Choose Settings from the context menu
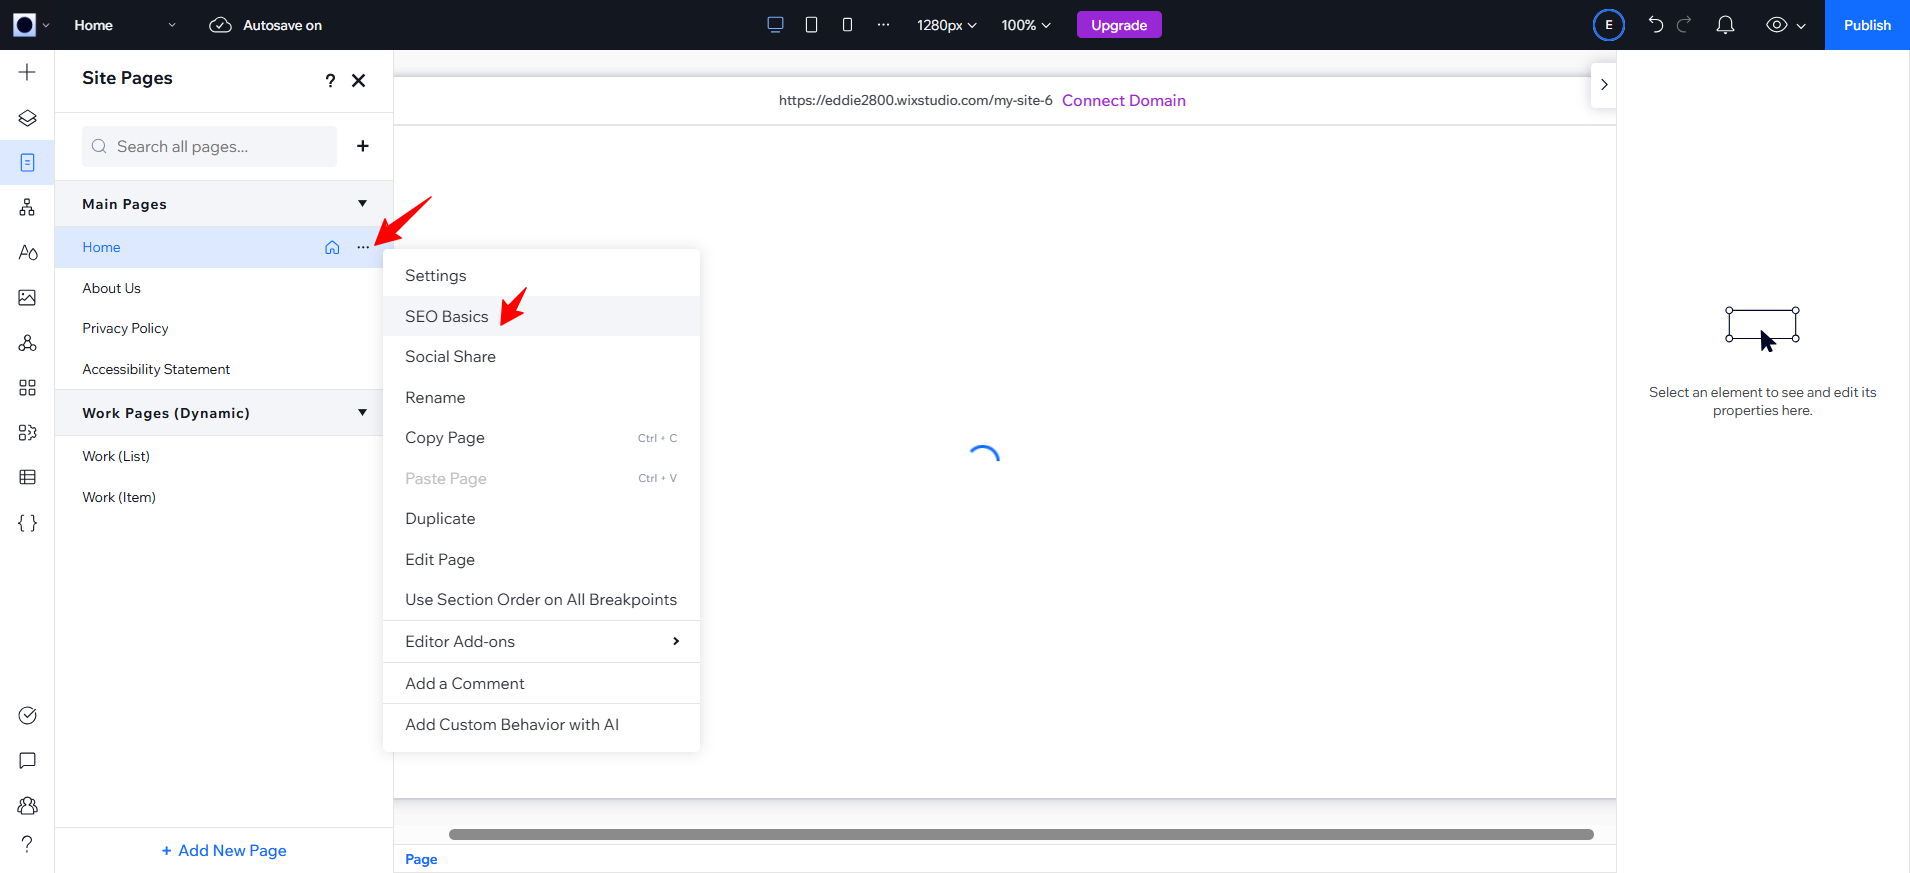This screenshot has width=1910, height=873. (541, 275)
